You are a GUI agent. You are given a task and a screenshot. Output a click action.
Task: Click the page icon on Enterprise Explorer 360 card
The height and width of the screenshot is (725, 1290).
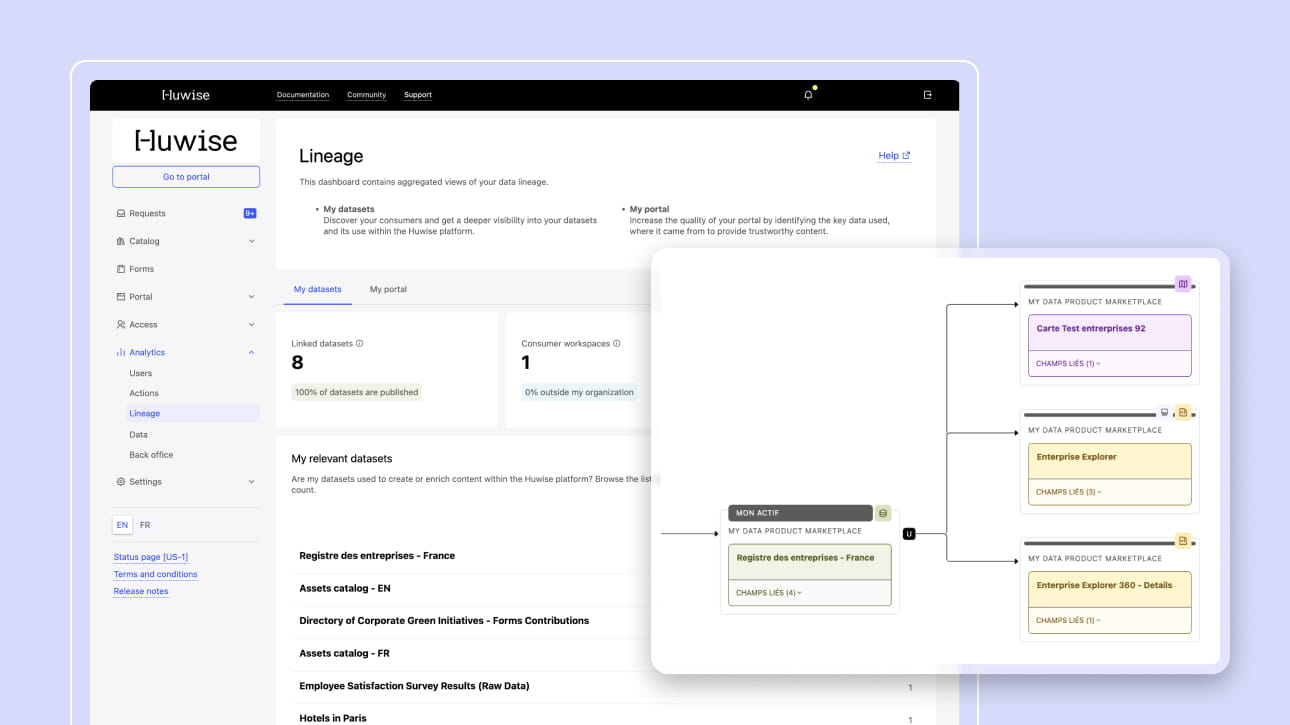(1183, 541)
